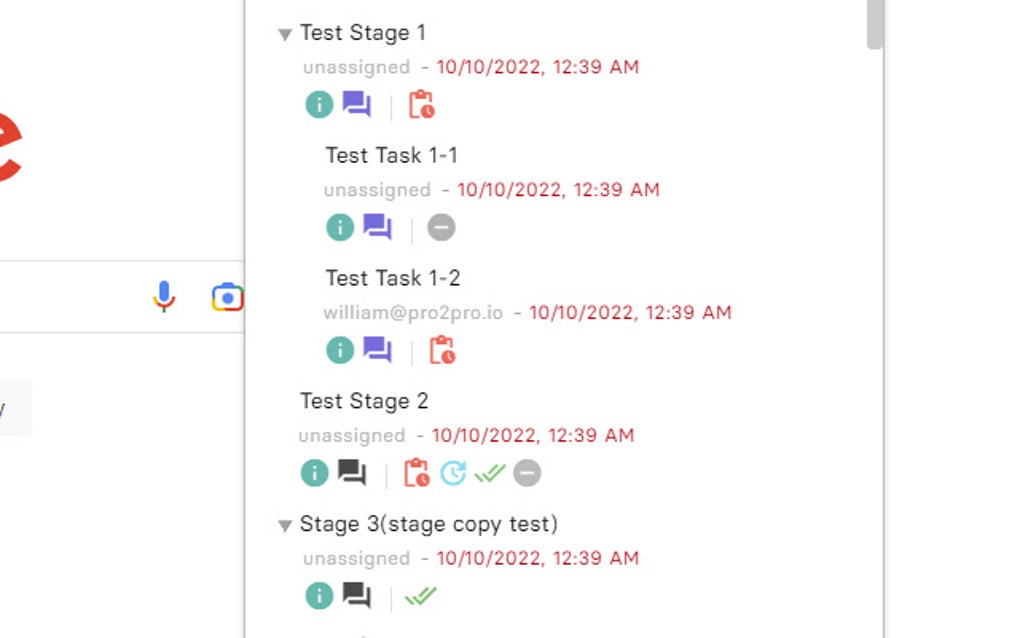Toggle the green checkmarks under Stage 3
This screenshot has width=1020, height=638.
(x=421, y=595)
